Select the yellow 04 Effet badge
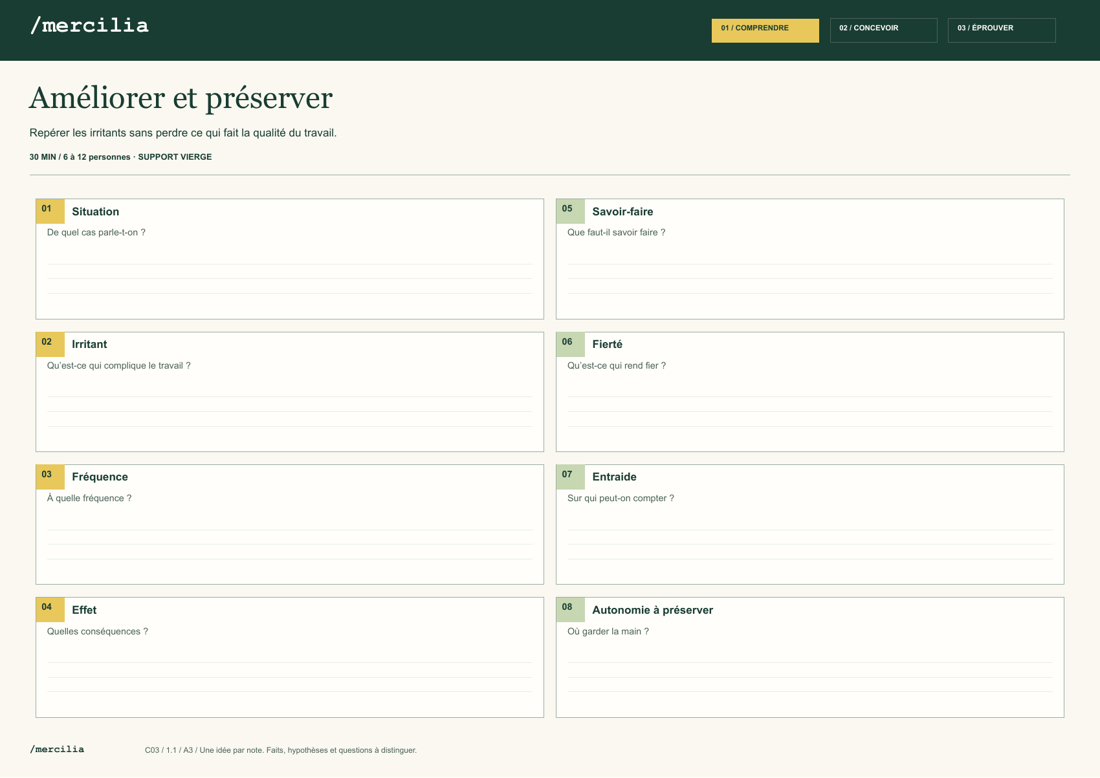This screenshot has width=1100, height=778. [50, 610]
